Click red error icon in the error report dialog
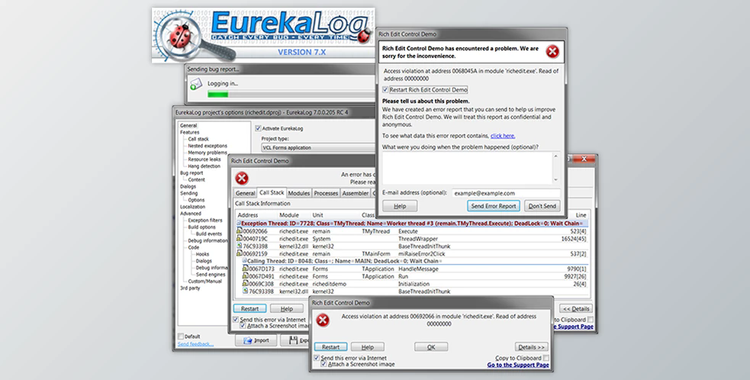This screenshot has height=380, width=750. pos(552,52)
